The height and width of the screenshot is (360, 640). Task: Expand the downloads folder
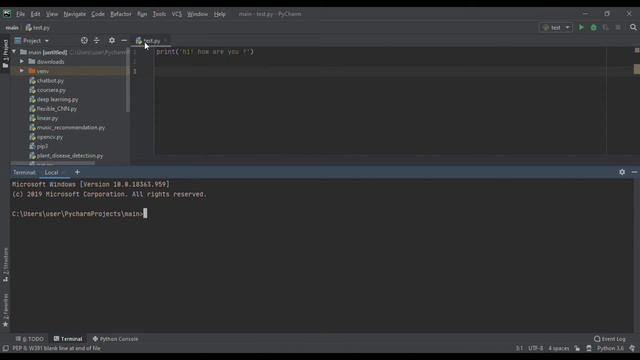pyautogui.click(x=22, y=62)
